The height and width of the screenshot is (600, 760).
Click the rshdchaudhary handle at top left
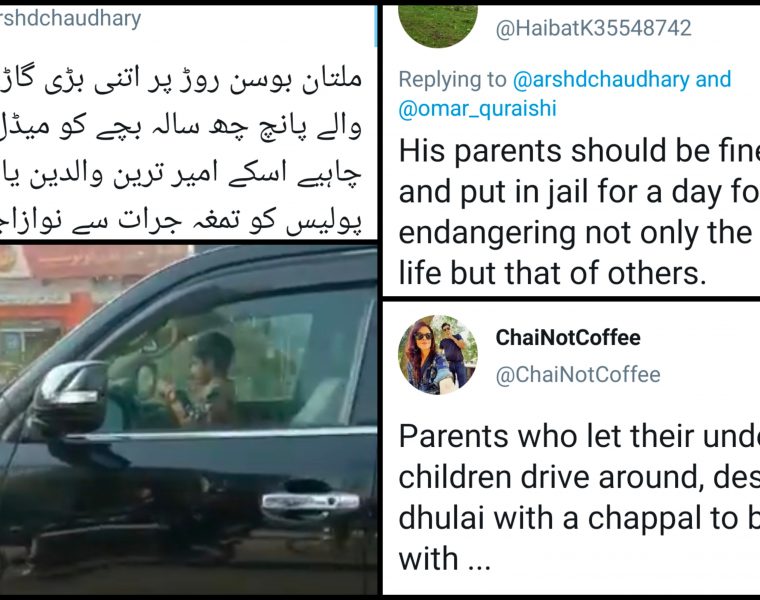click(70, 19)
